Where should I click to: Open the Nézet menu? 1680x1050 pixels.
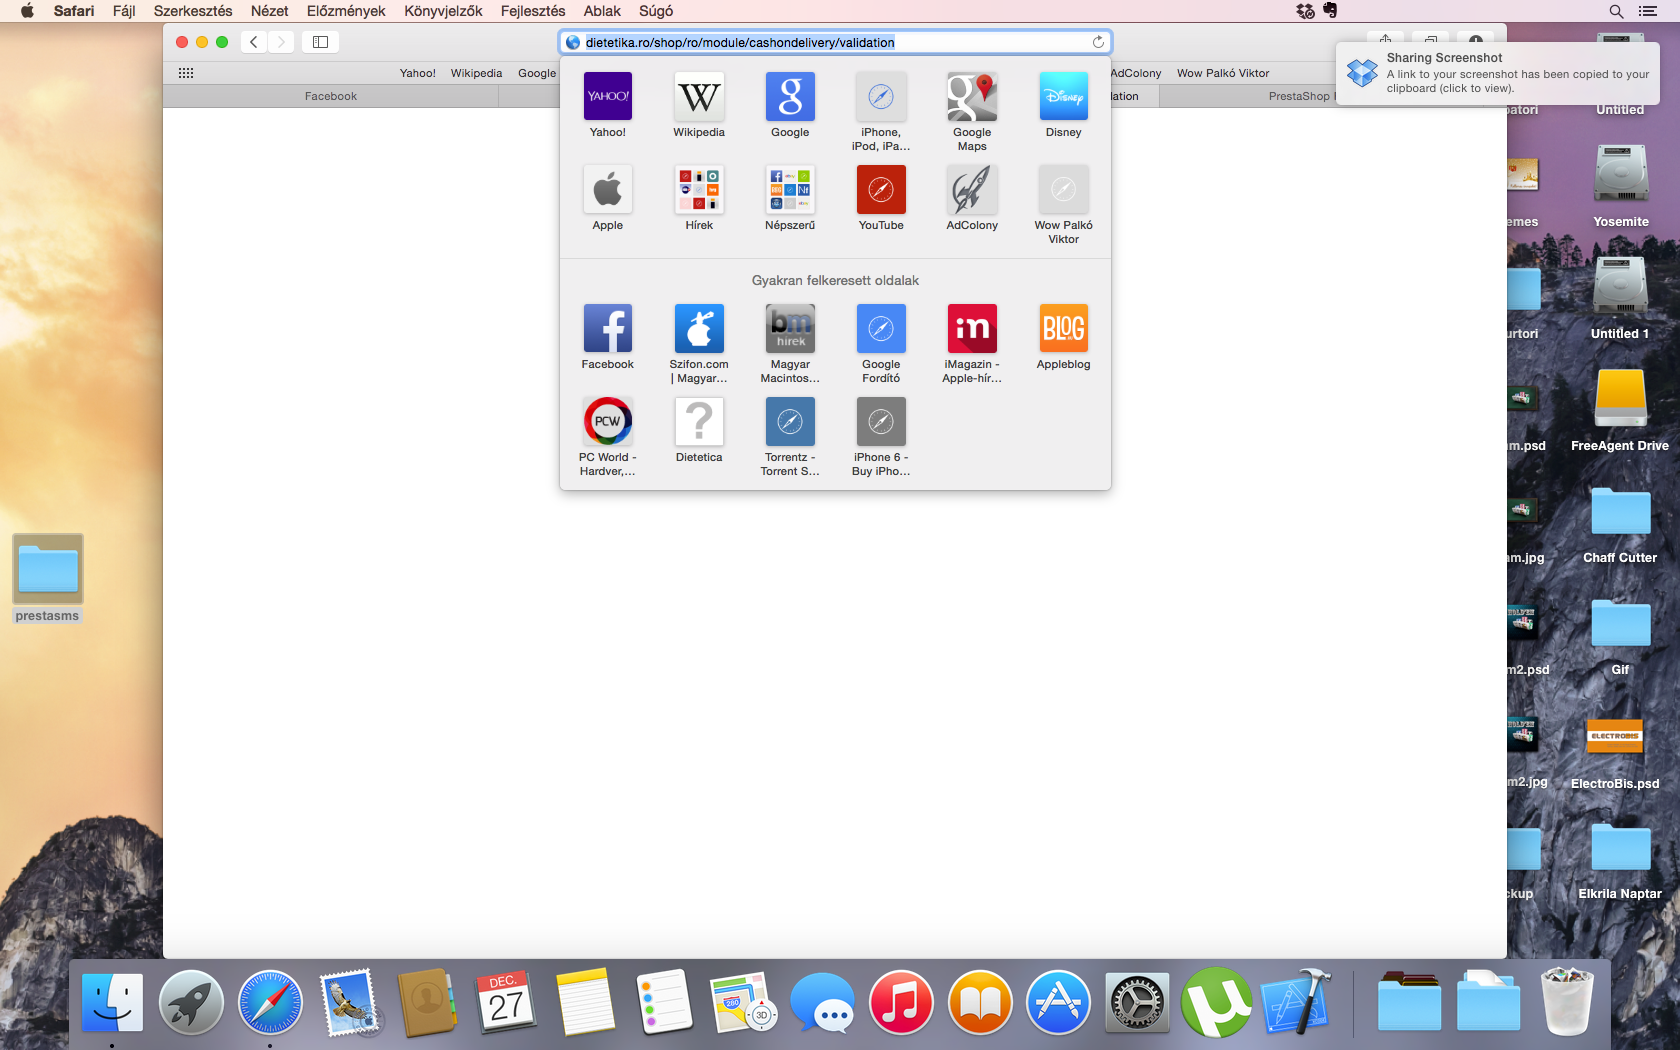tap(270, 11)
